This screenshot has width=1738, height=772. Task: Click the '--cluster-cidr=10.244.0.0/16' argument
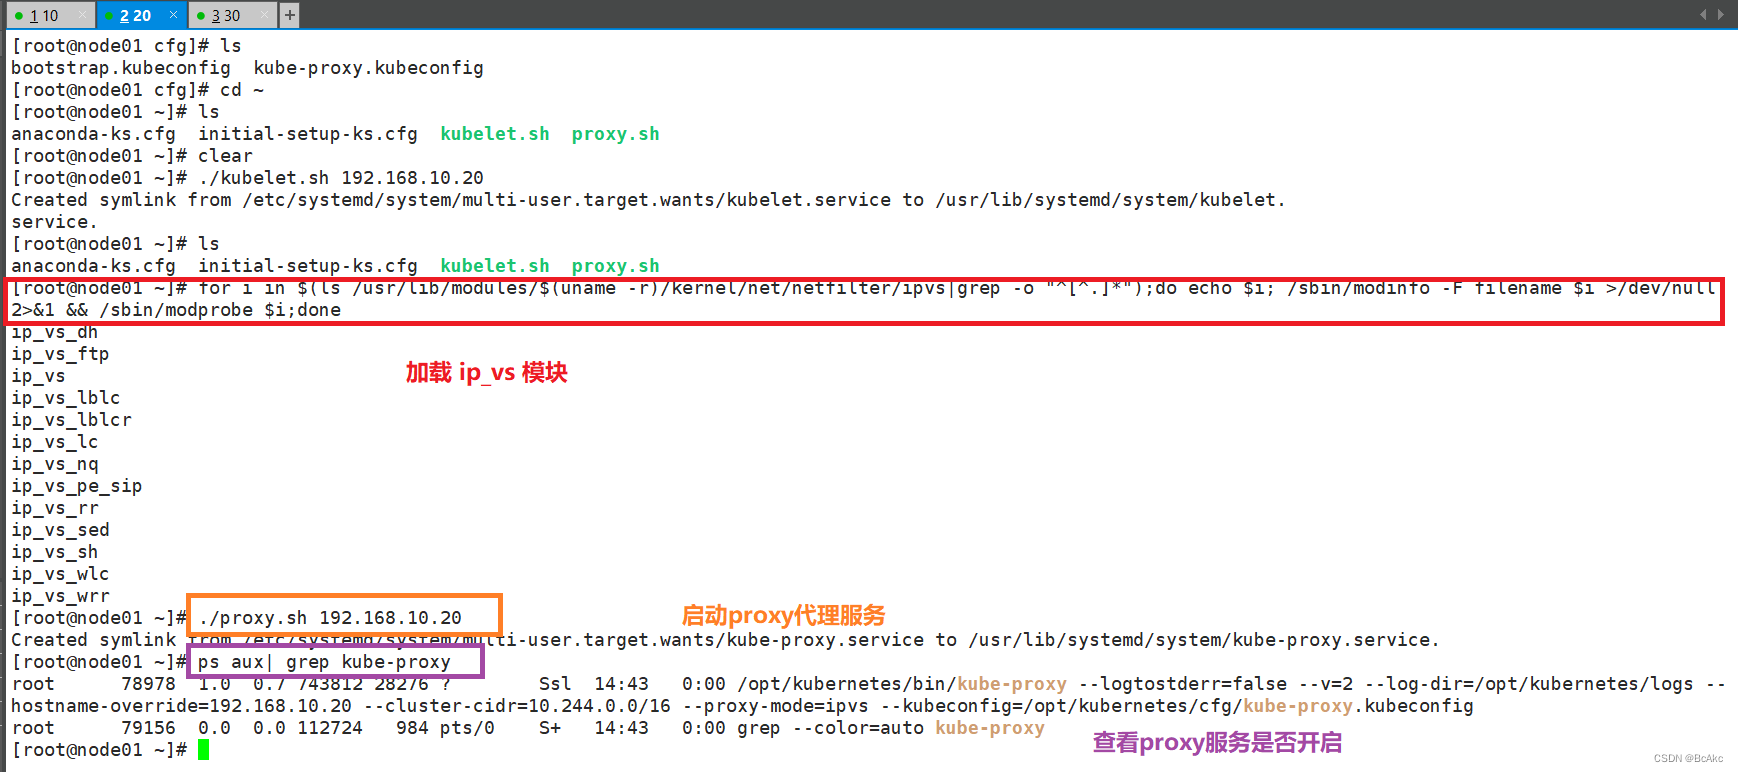tap(517, 706)
